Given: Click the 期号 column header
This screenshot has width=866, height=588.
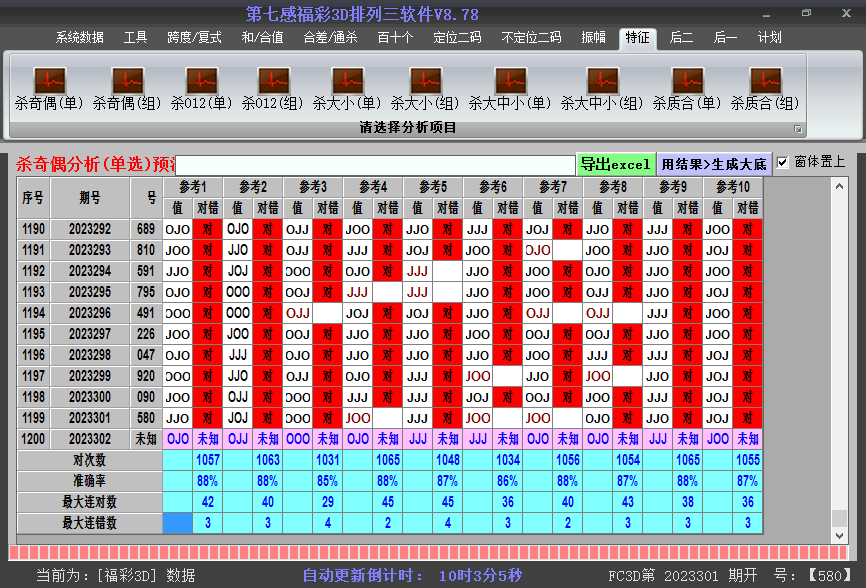Looking at the screenshot, I should pyautogui.click(x=90, y=198).
